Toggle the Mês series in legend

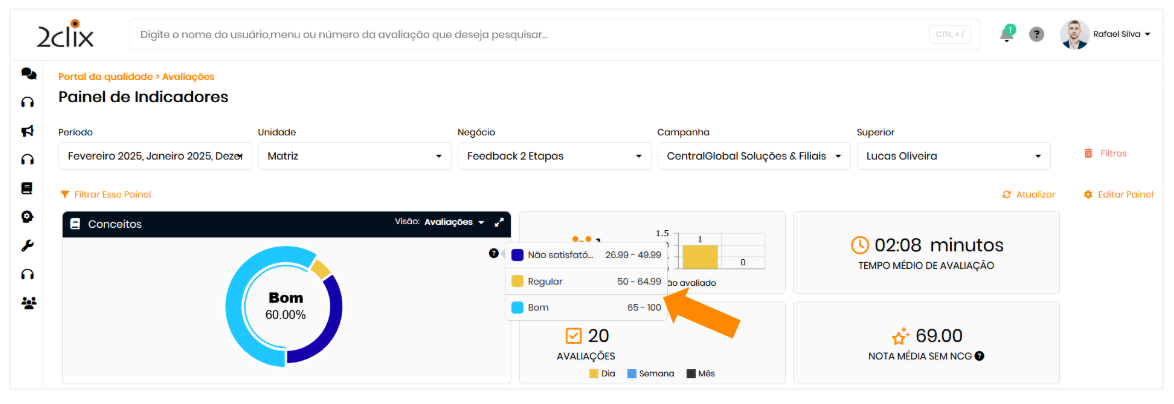[x=699, y=374]
